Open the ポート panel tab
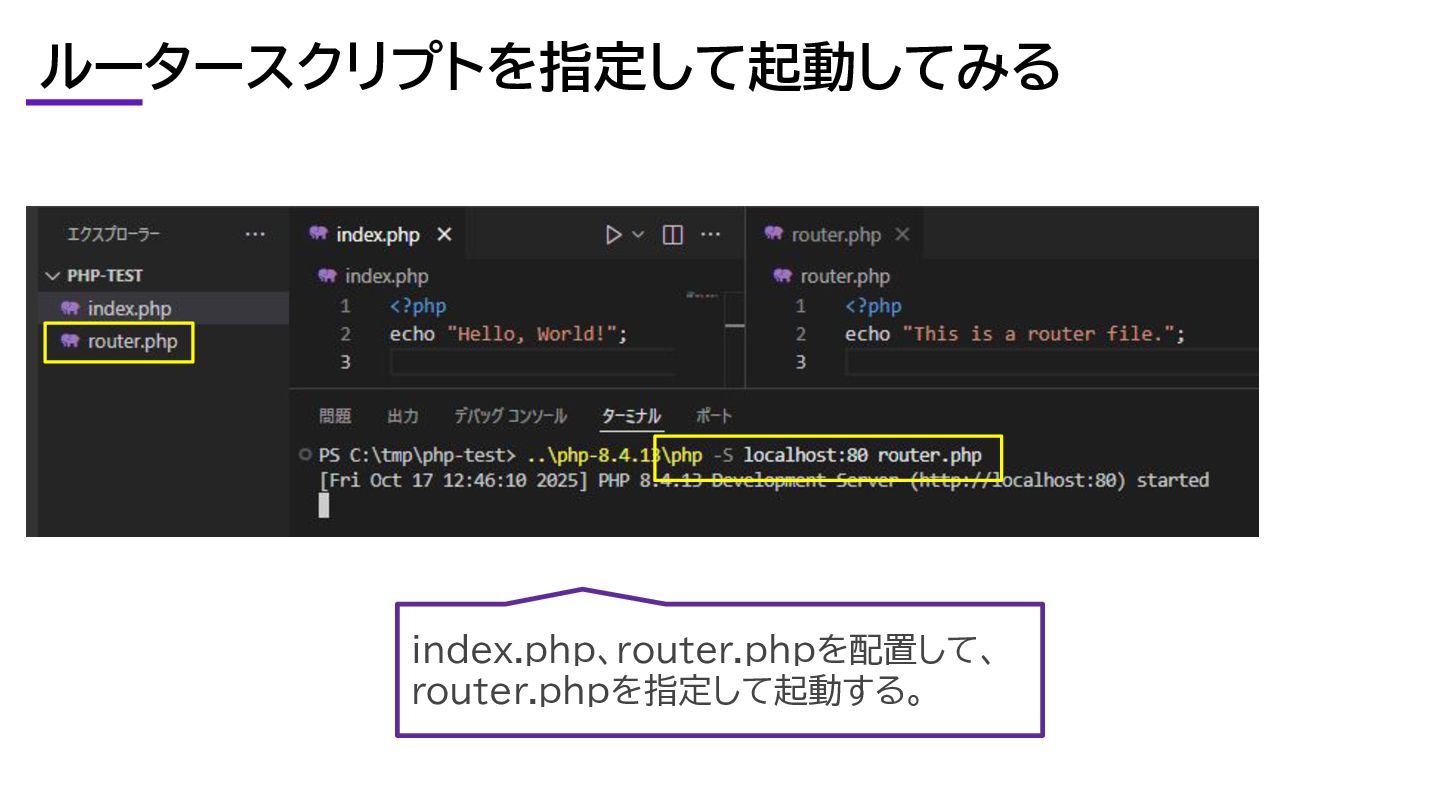Viewport: 1440px width, 810px height. [714, 416]
